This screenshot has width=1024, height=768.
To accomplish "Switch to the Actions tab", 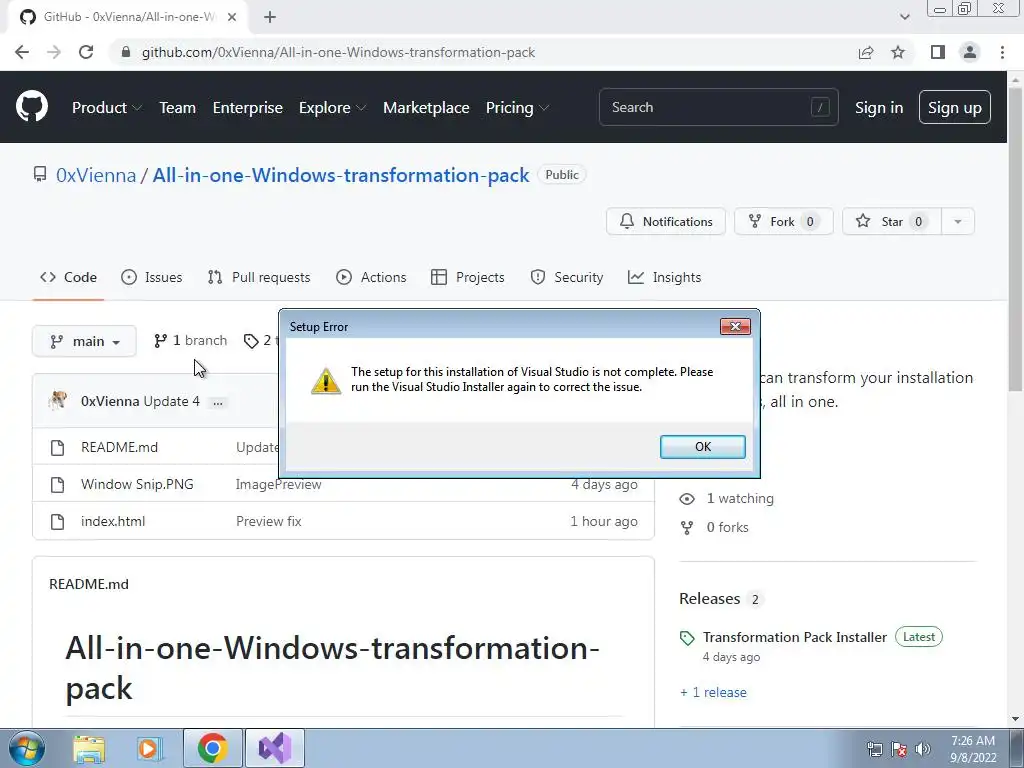I will (x=371, y=278).
